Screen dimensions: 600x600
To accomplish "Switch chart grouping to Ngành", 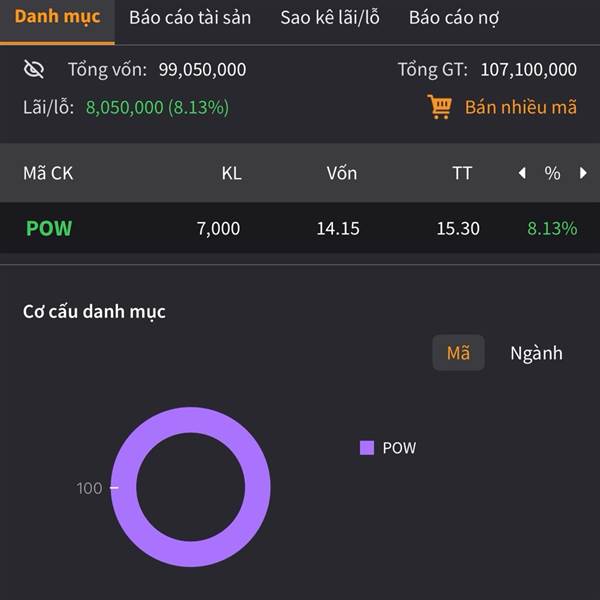I will (536, 353).
